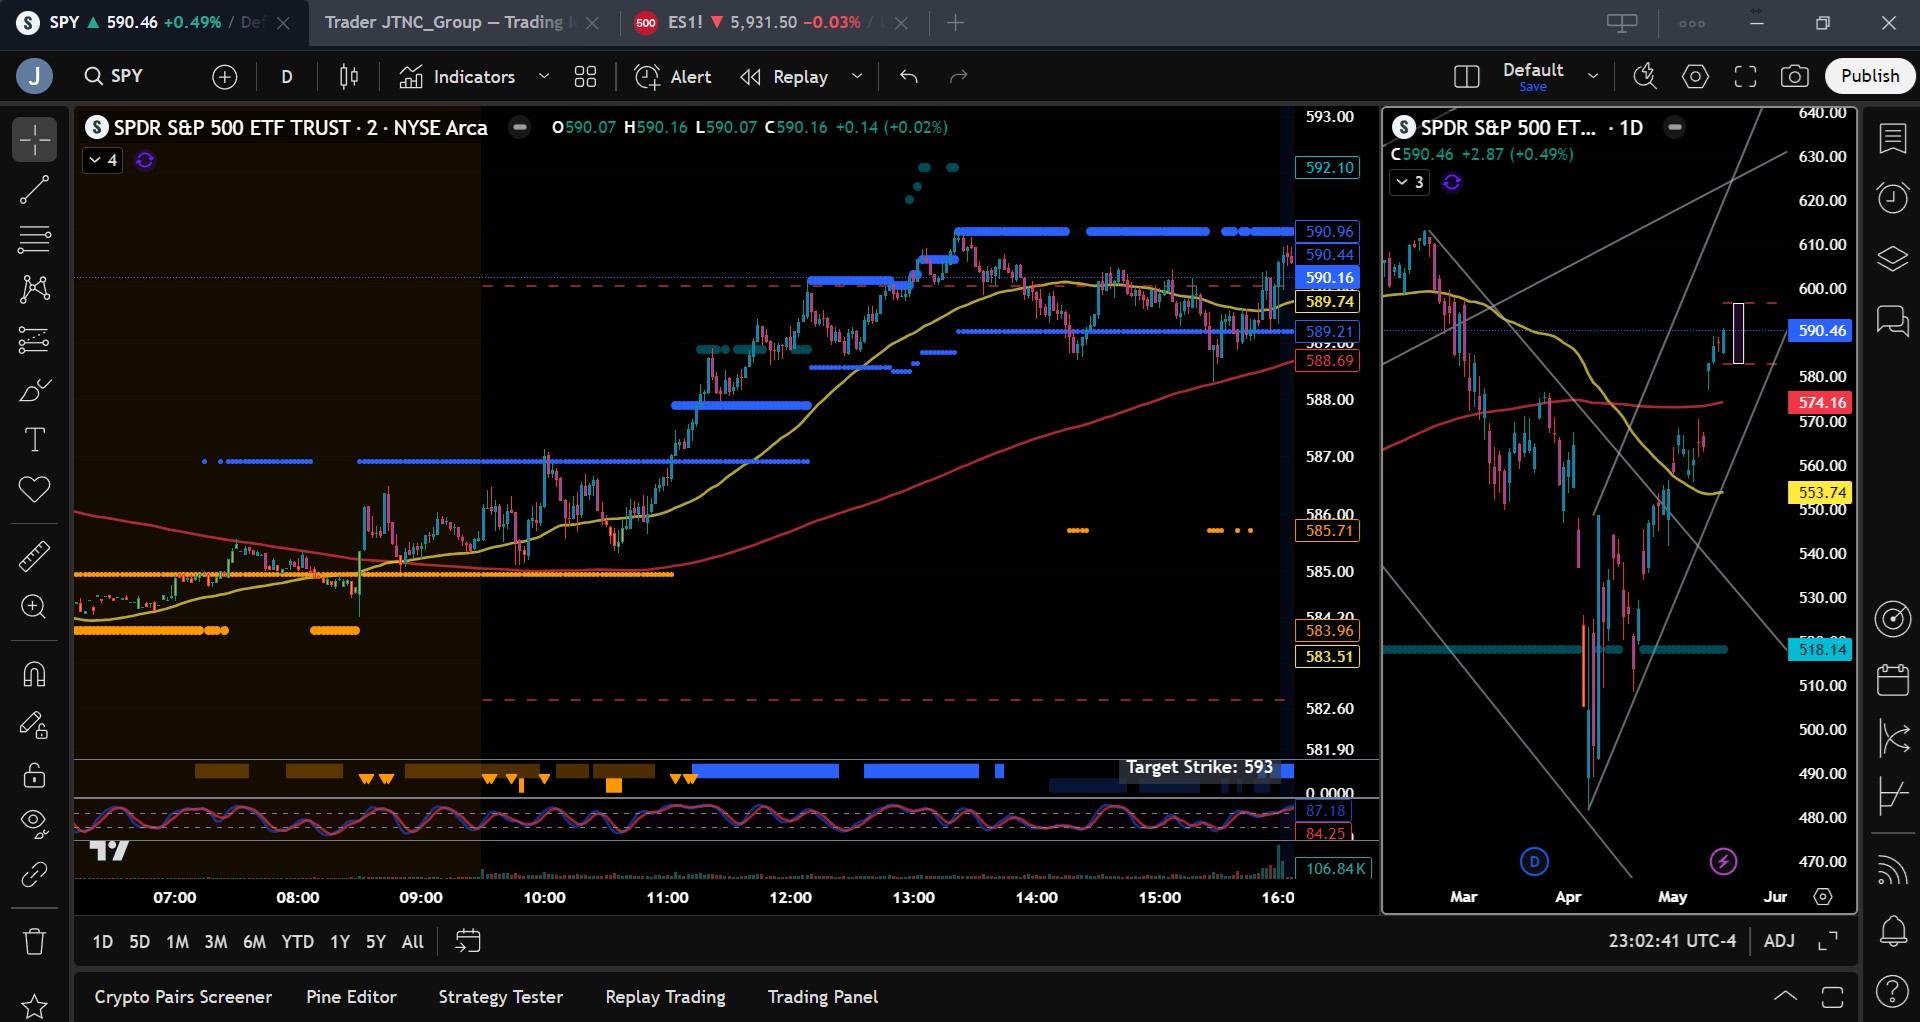
Task: Expand the favorite indicators dropdown arrow
Action: coord(544,76)
